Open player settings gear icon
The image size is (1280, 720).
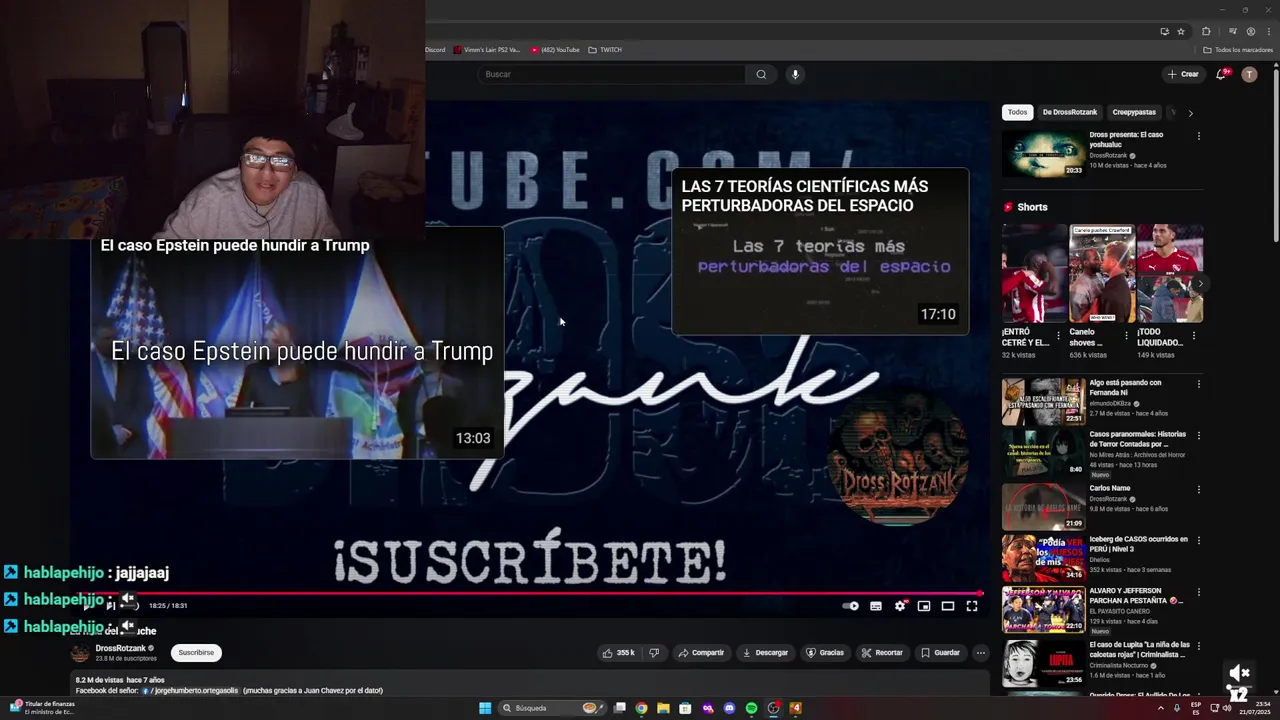pyautogui.click(x=900, y=606)
